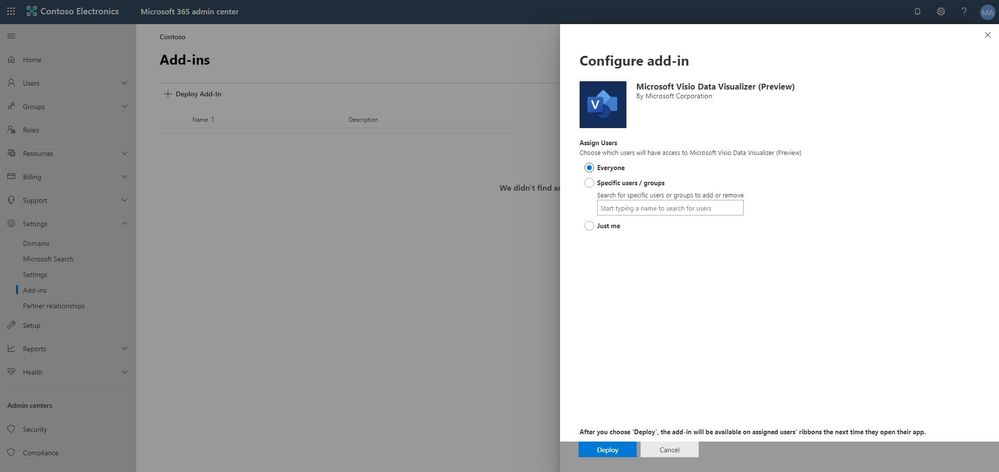The height and width of the screenshot is (472, 999).
Task: Open the notifications bell icon
Action: tap(917, 11)
